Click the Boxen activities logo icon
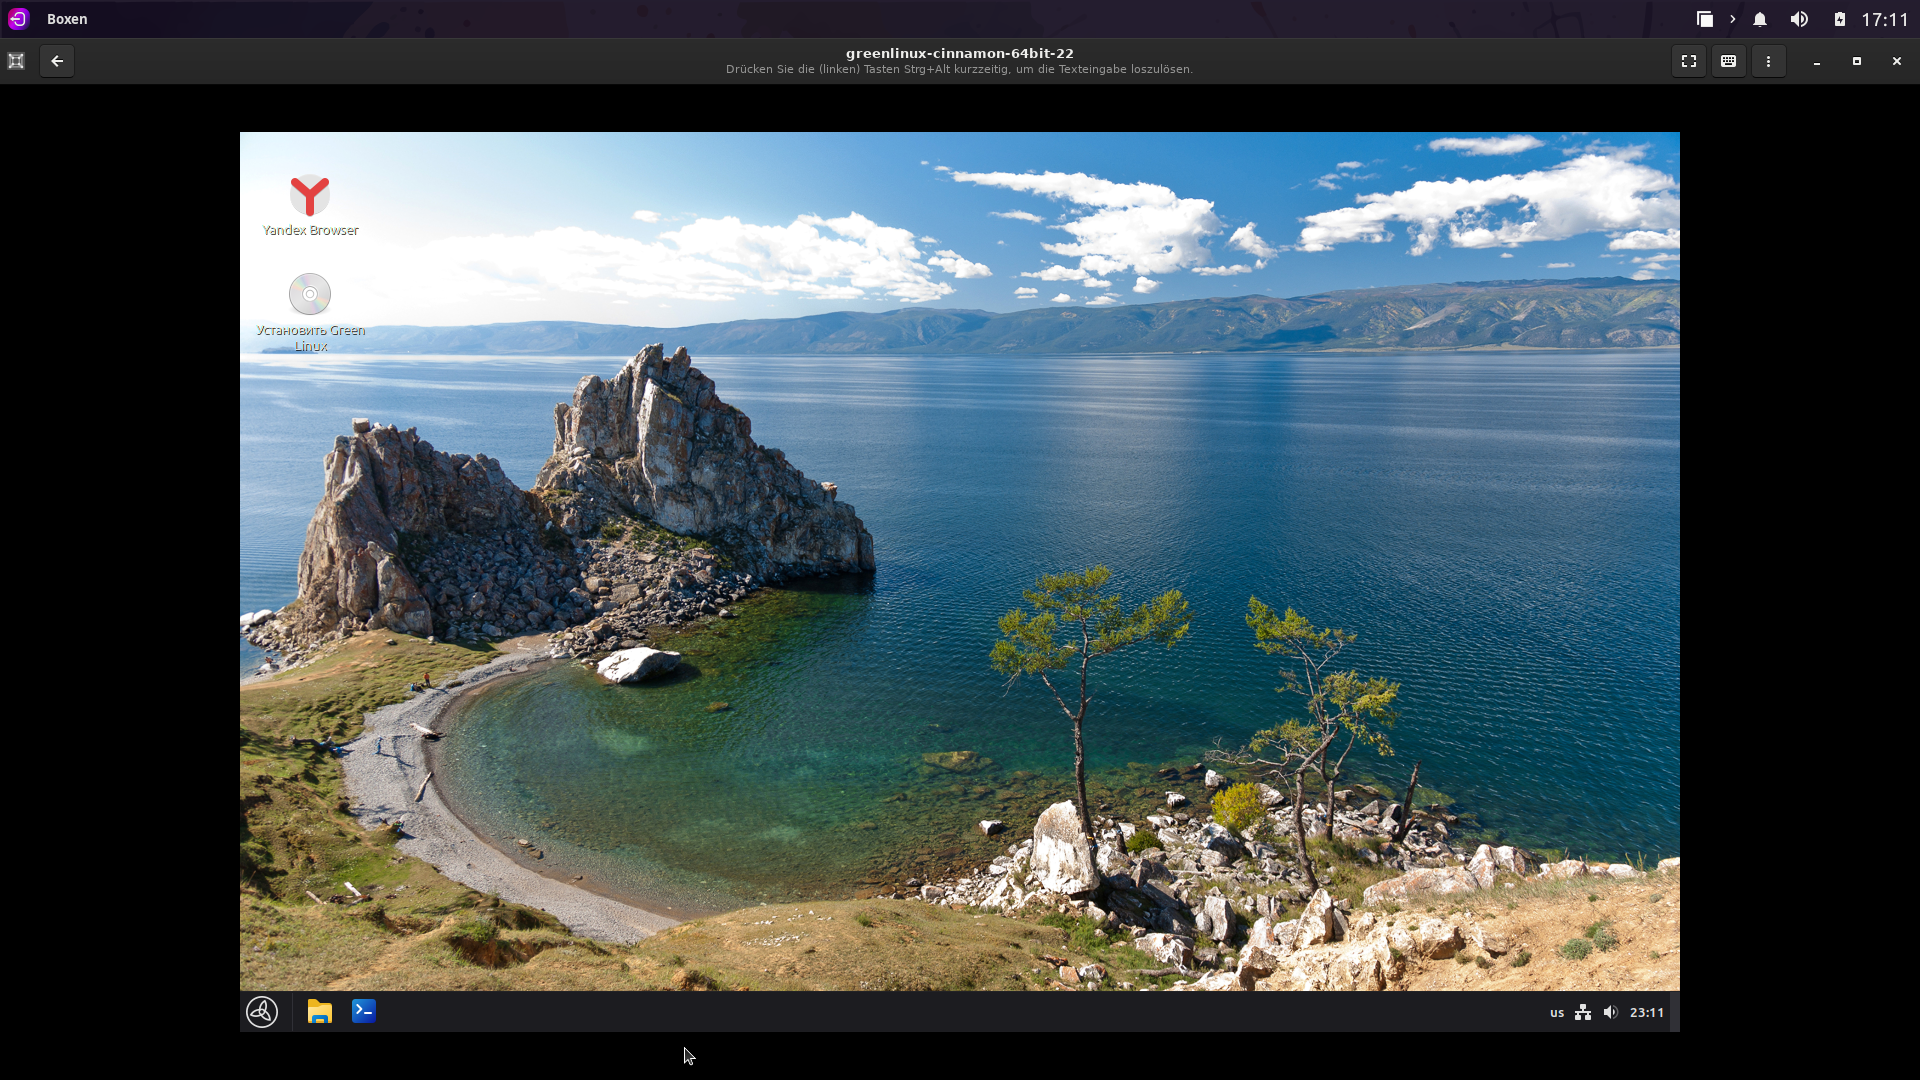Viewport: 1920px width, 1080px height. coord(18,19)
